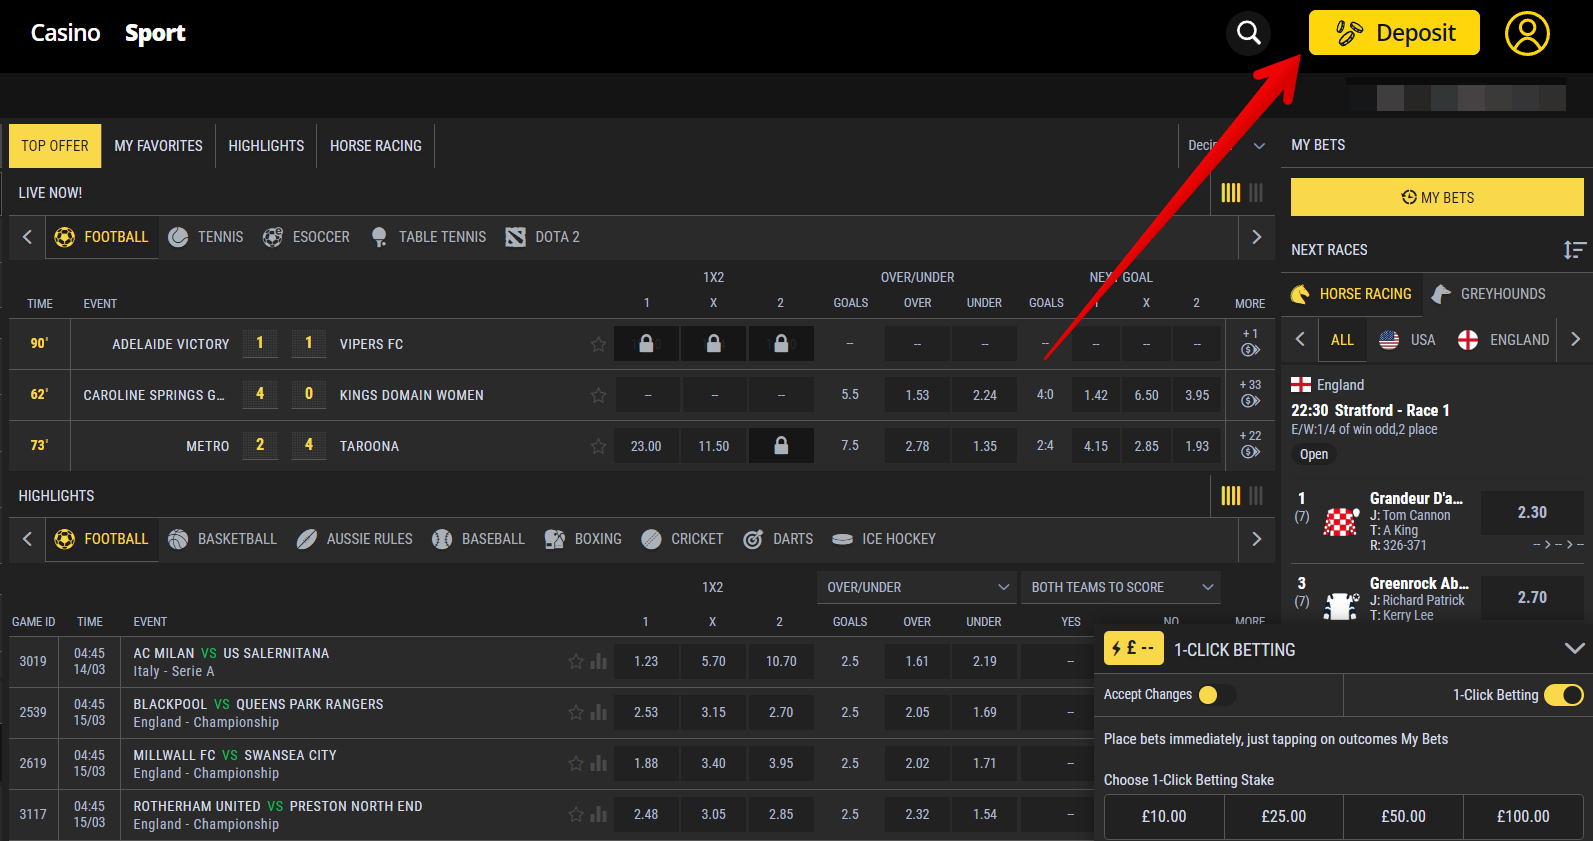Select Darts in highlights sports bar
The image size is (1593, 841).
tap(778, 539)
